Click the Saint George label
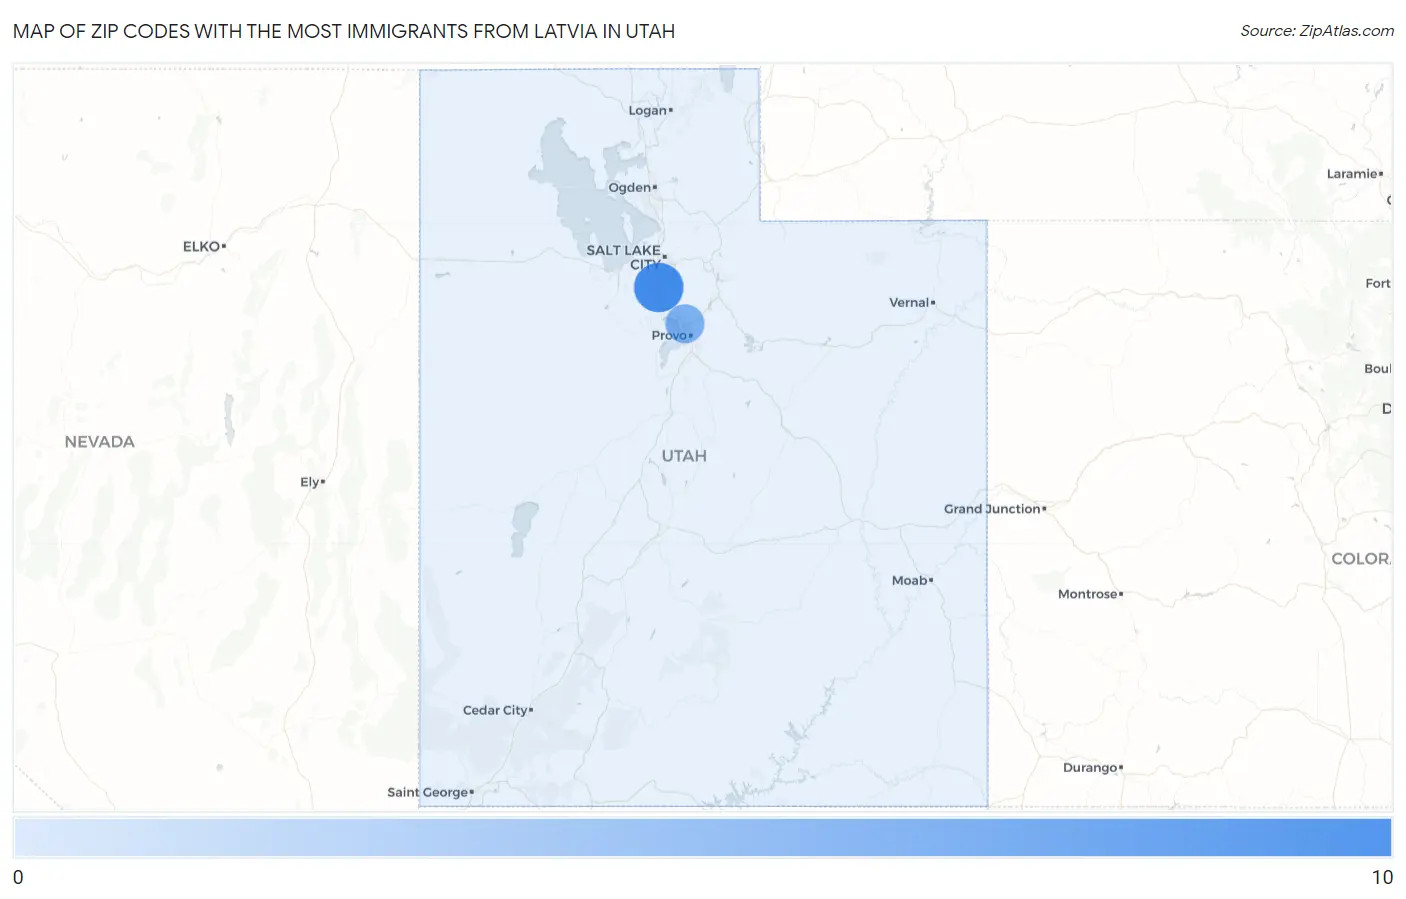 pyautogui.click(x=430, y=792)
